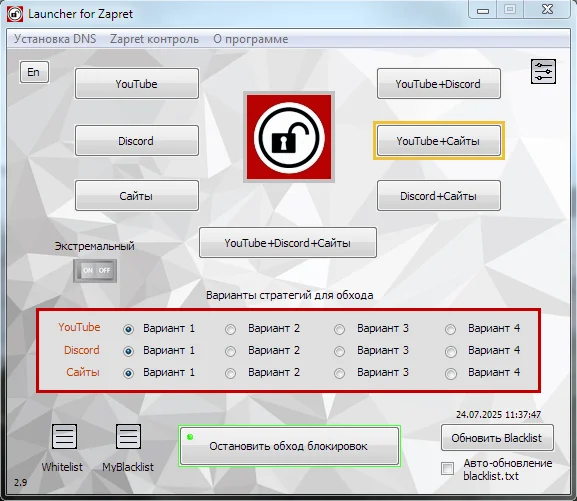Screen dimensions: 577x501
Task: Click the Whitelist label
Action: [62, 467]
